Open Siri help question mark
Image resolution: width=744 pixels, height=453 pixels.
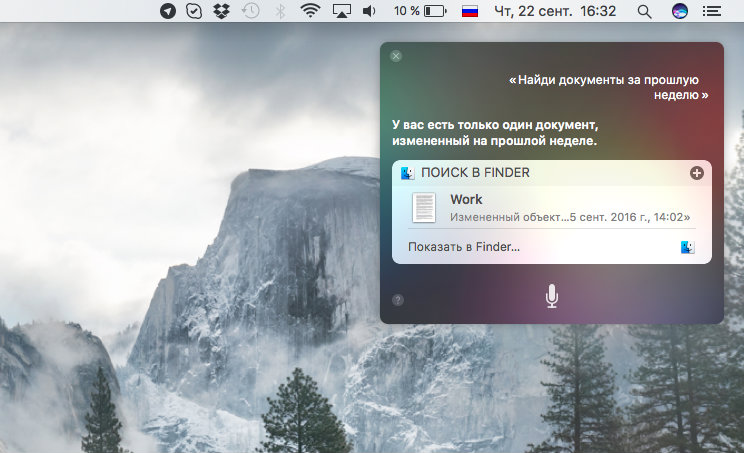[x=398, y=300]
